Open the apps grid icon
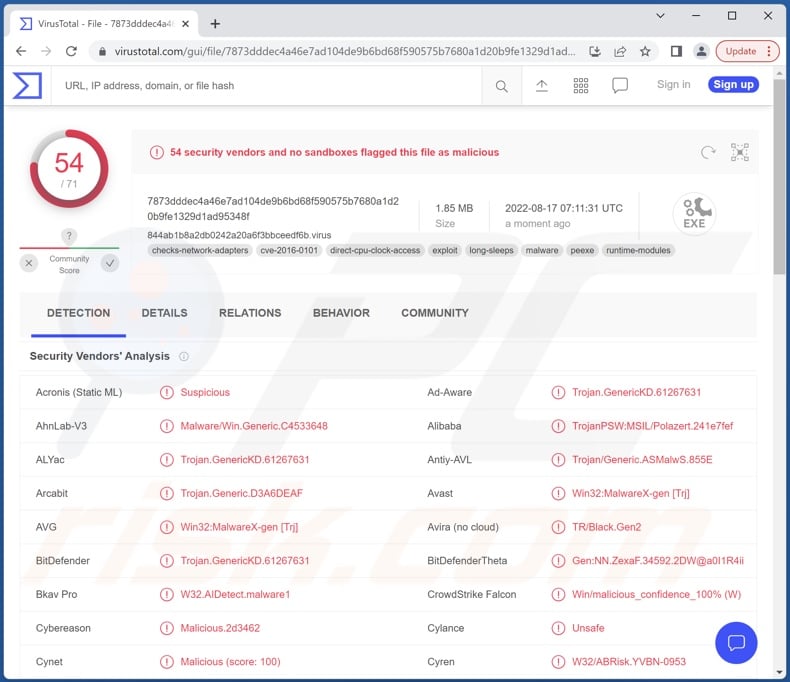Viewport: 790px width, 682px height. 581,86
